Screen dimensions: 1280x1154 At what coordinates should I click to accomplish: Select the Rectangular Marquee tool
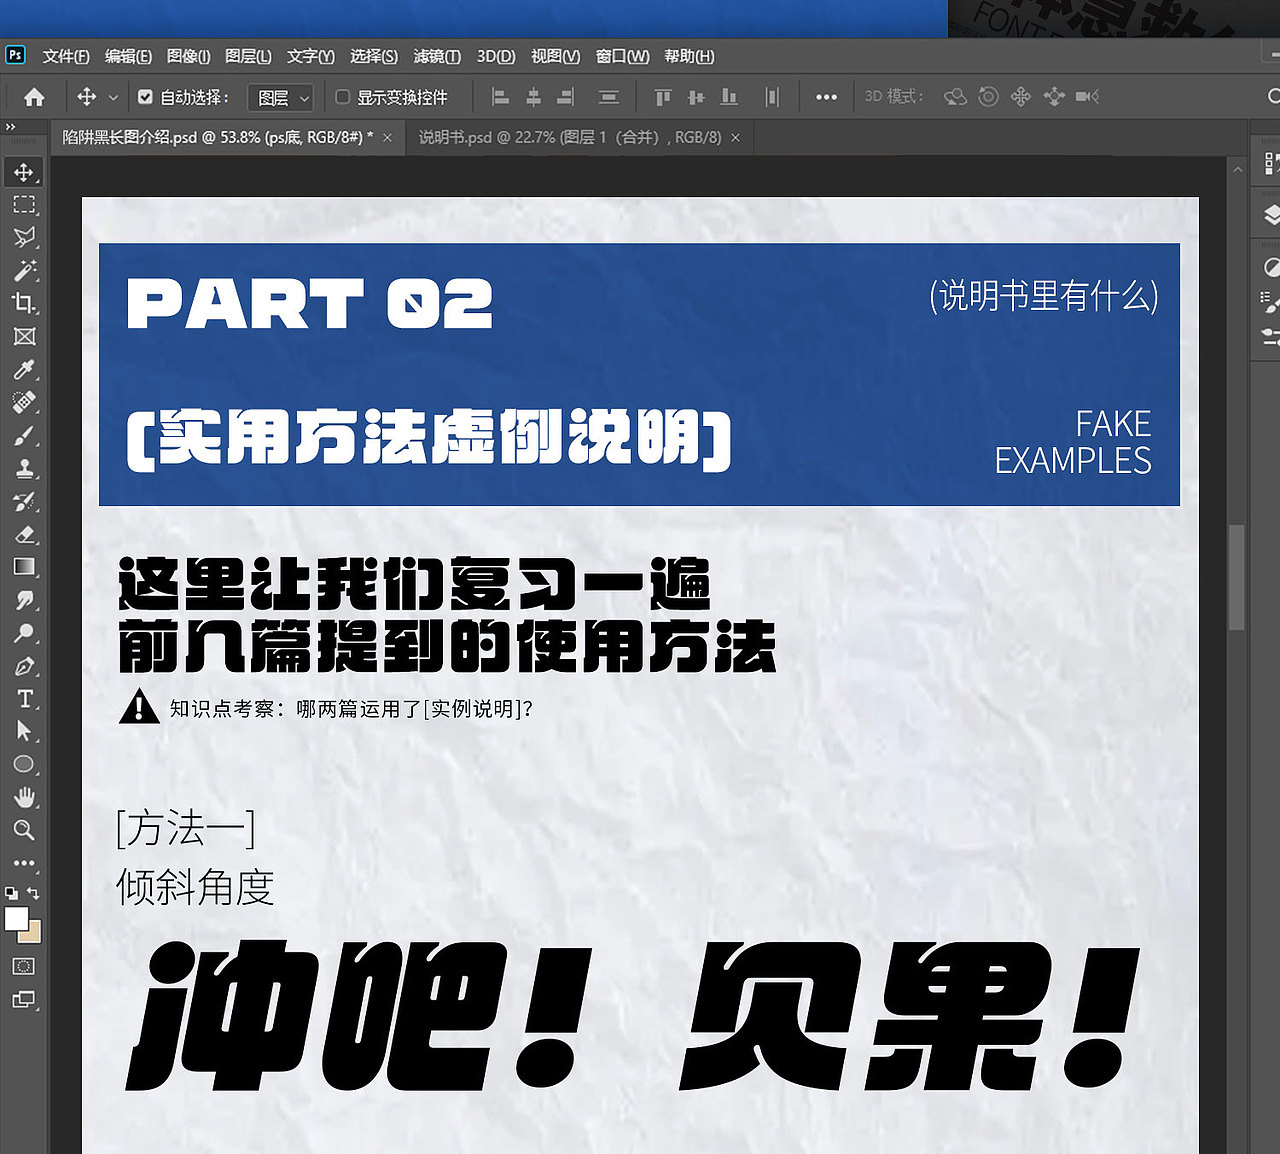pos(24,205)
